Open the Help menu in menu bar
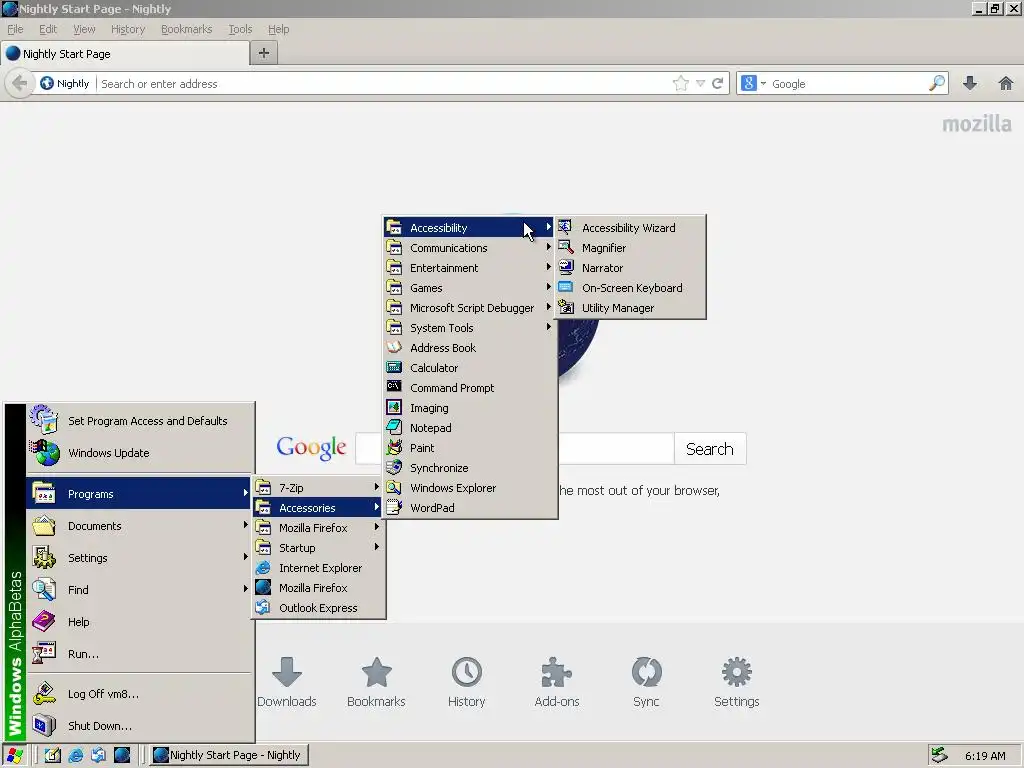1024x768 pixels. tap(278, 29)
